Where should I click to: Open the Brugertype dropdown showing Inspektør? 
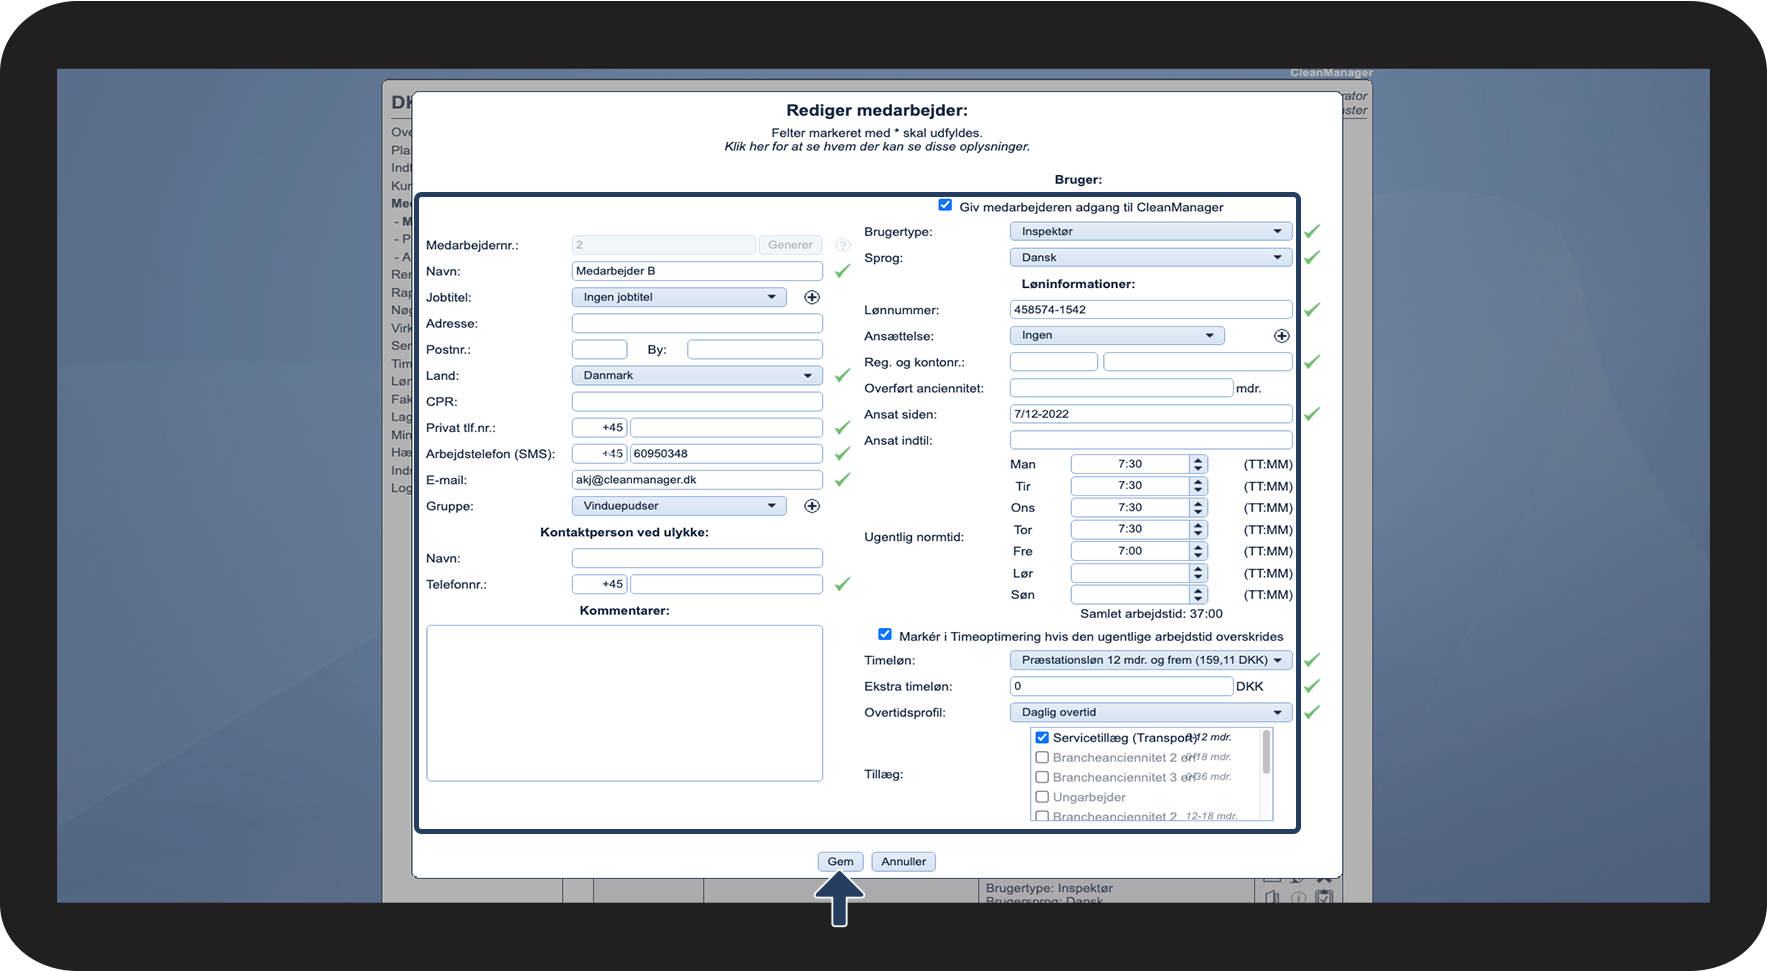pos(1151,231)
